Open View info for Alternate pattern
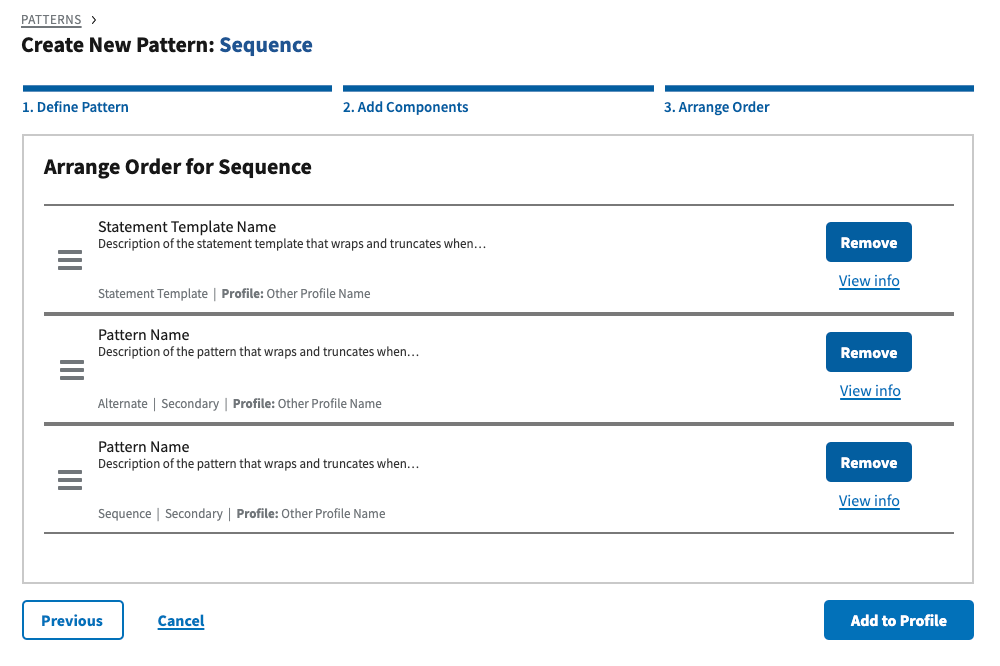1000x666 pixels. coord(870,391)
